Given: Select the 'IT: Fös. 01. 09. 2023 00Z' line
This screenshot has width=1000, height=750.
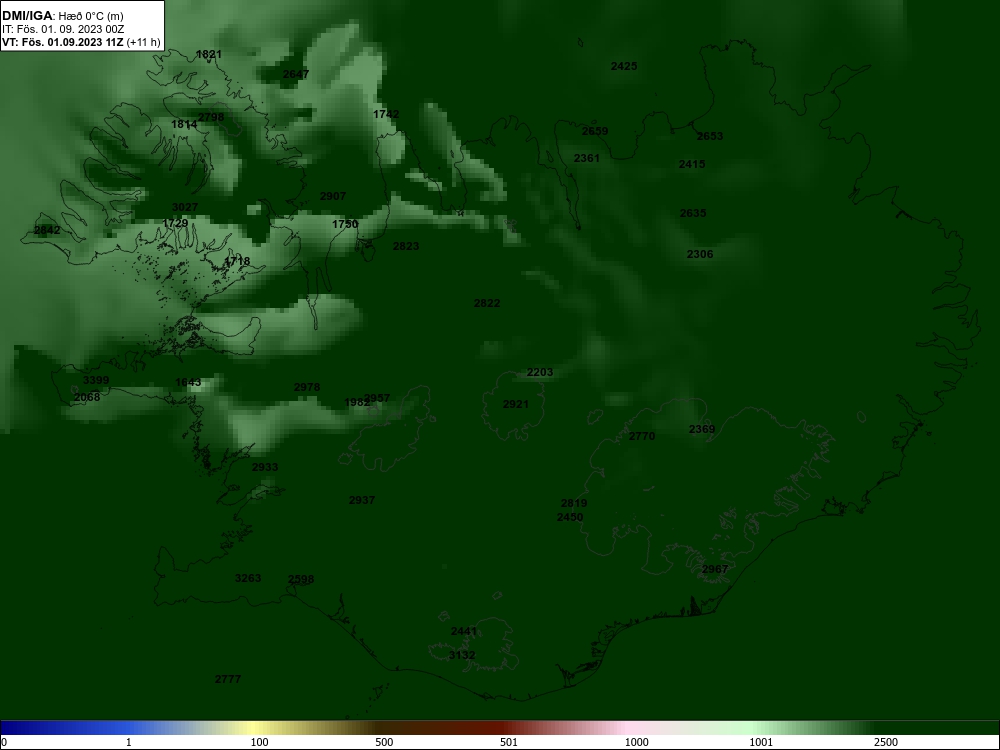Looking at the screenshot, I should click(x=63, y=29).
